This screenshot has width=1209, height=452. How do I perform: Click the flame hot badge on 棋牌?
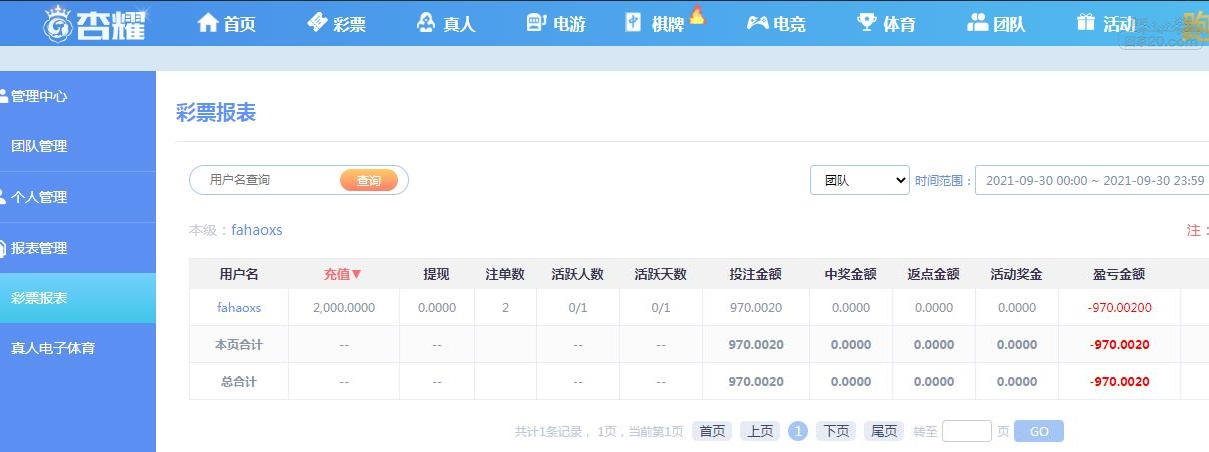pyautogui.click(x=697, y=14)
